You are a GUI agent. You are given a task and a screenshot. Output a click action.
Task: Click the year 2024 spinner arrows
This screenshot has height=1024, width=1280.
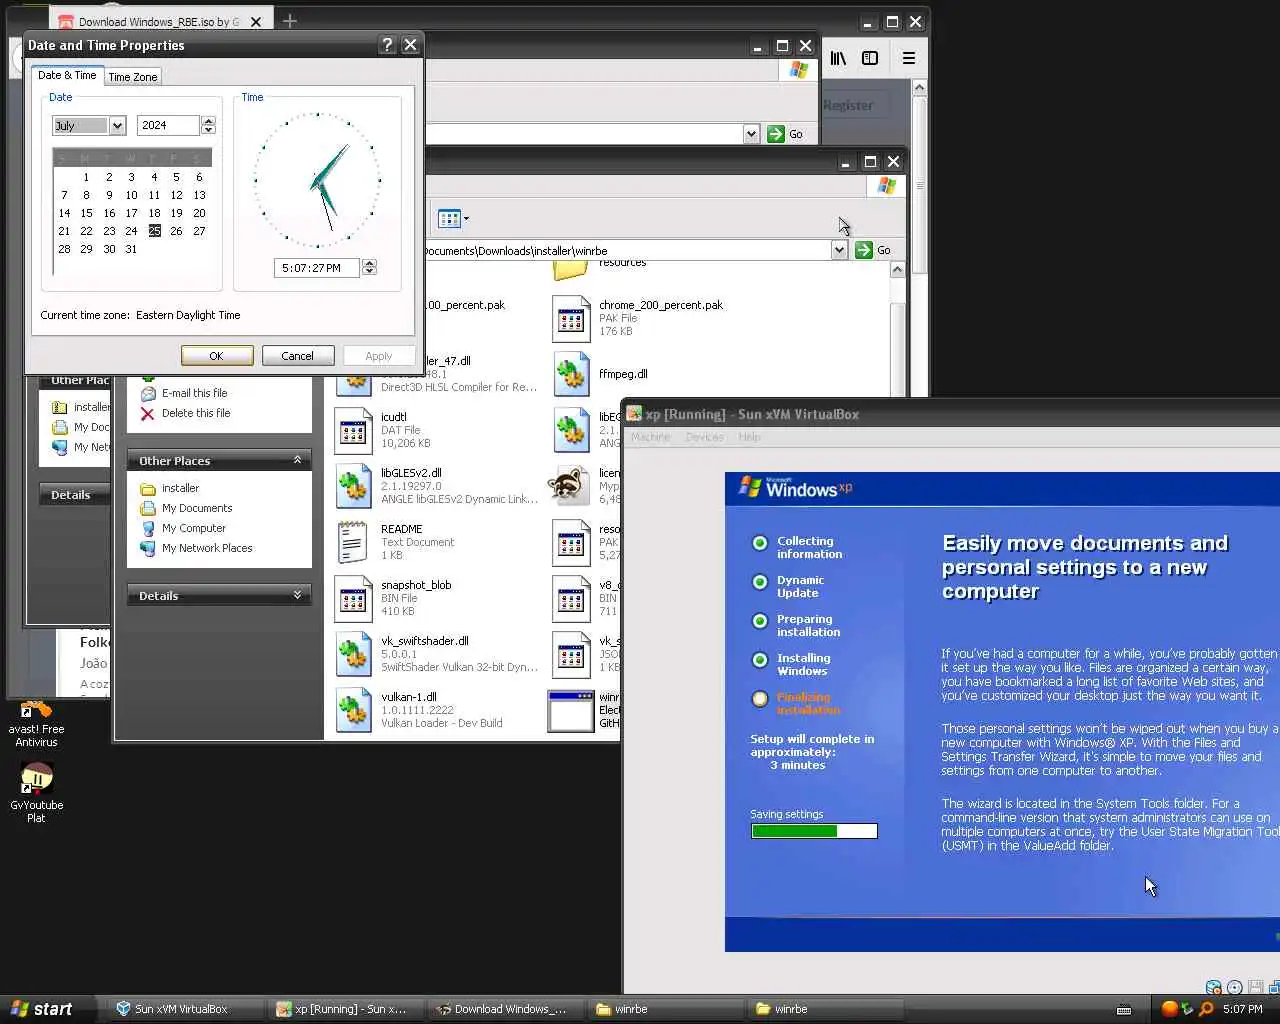[x=208, y=126]
